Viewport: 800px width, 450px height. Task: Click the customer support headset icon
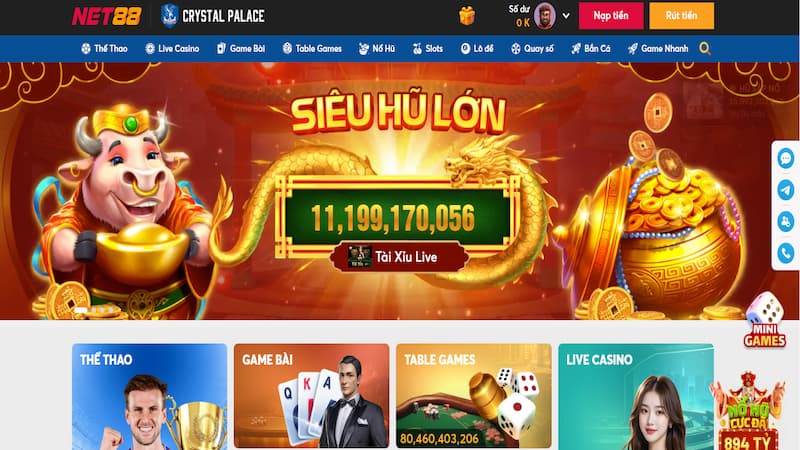[786, 222]
